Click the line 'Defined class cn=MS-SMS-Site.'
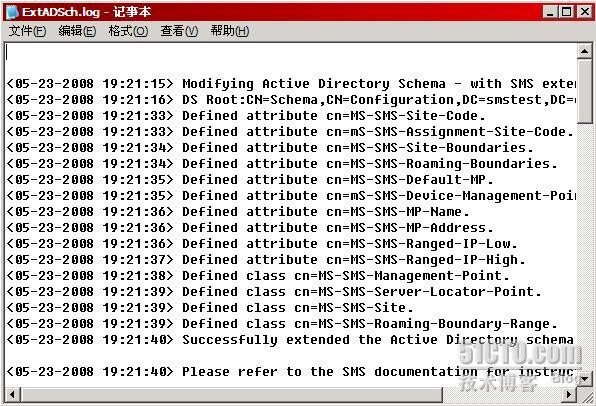 tap(210, 307)
